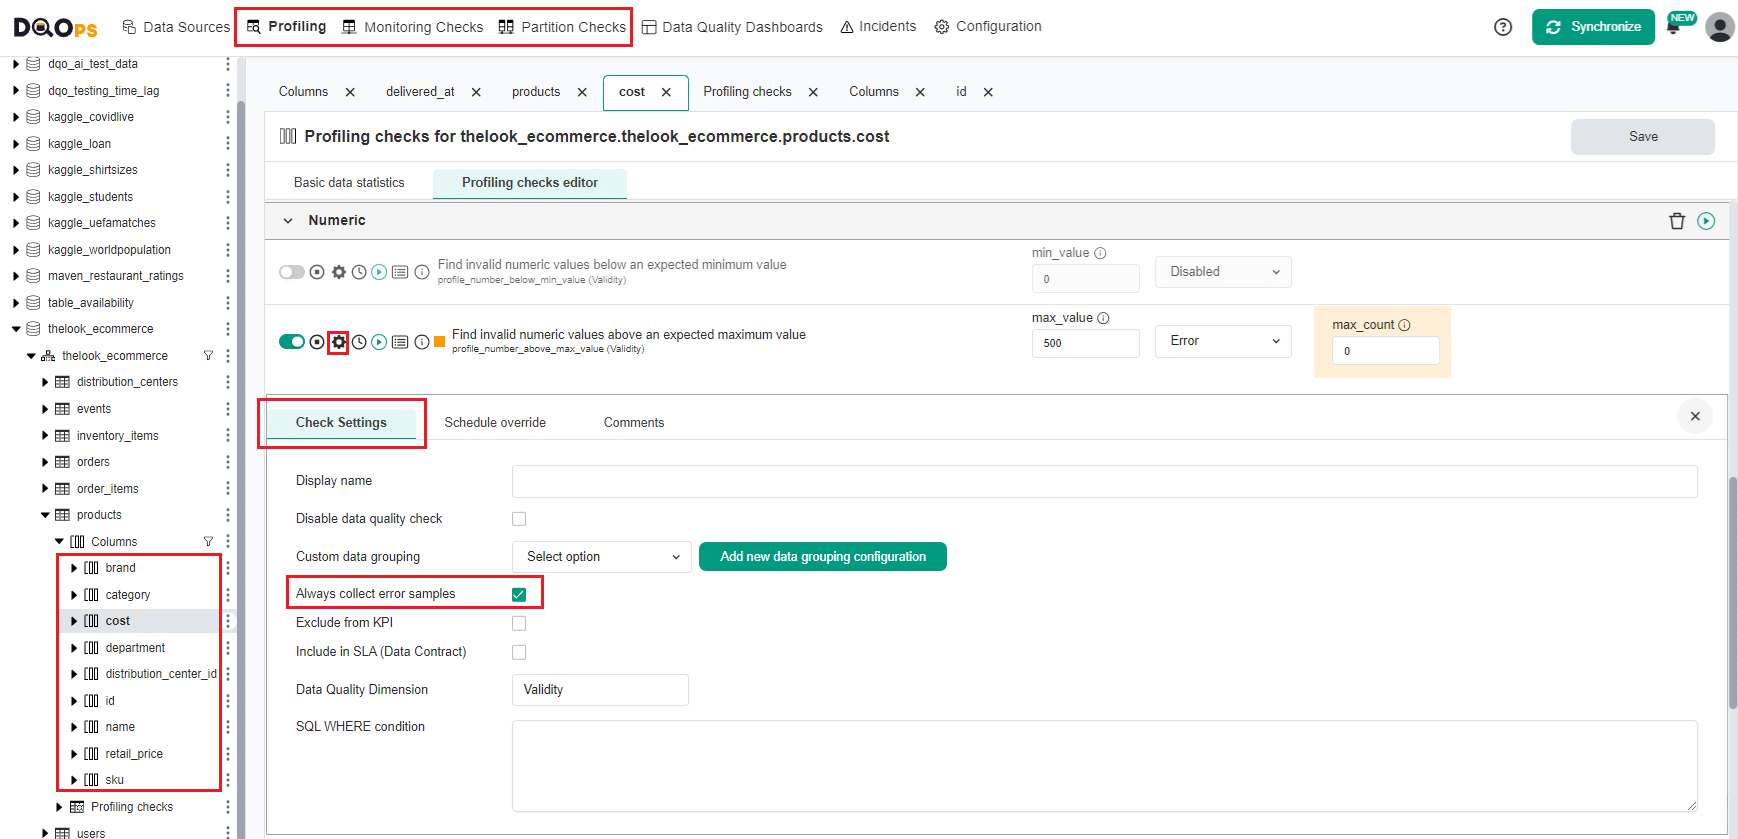Click the Synchronize button
This screenshot has width=1738, height=839.
pos(1593,27)
